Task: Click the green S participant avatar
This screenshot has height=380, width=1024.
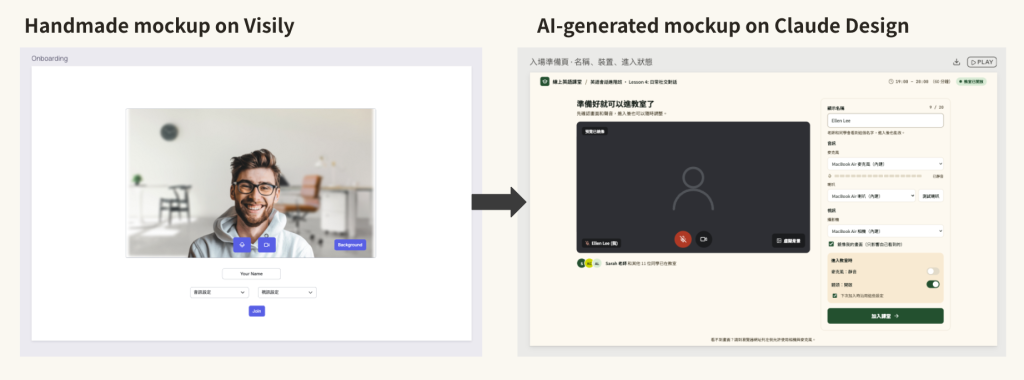Action: pyautogui.click(x=581, y=263)
